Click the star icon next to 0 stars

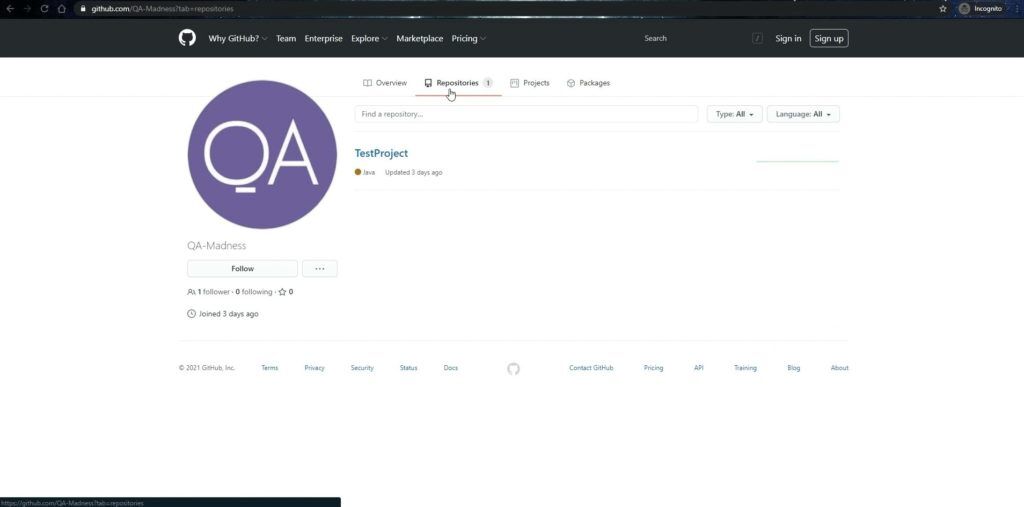click(282, 292)
